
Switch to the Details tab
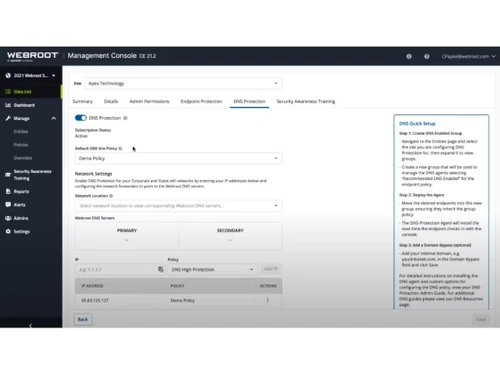[111, 101]
